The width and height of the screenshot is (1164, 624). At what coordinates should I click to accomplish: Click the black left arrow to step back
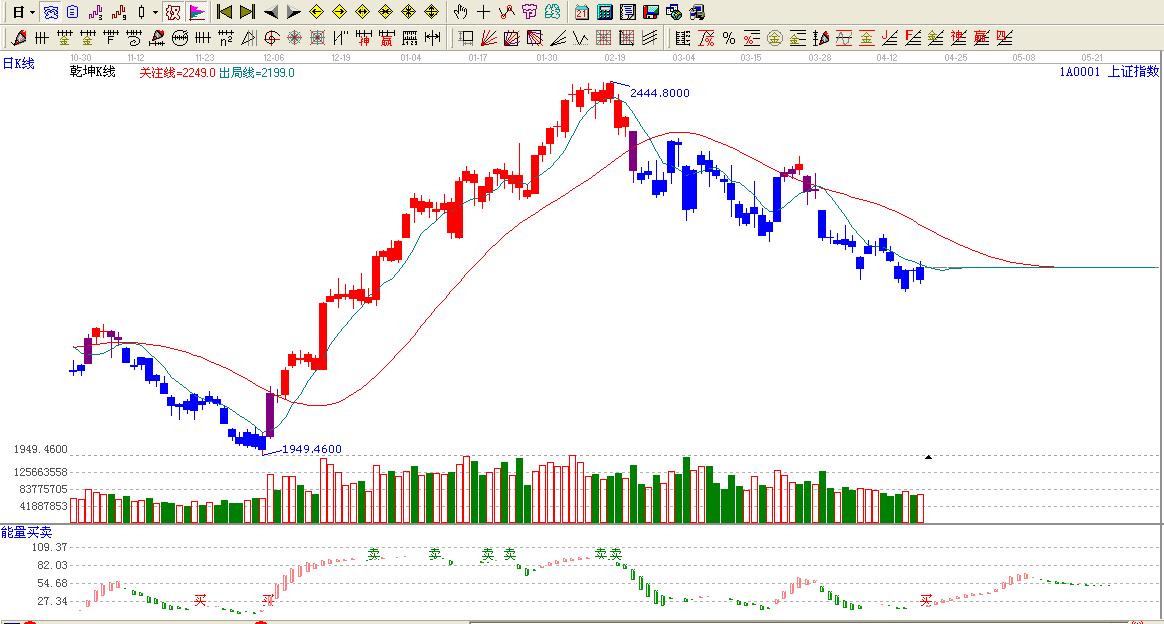271,12
